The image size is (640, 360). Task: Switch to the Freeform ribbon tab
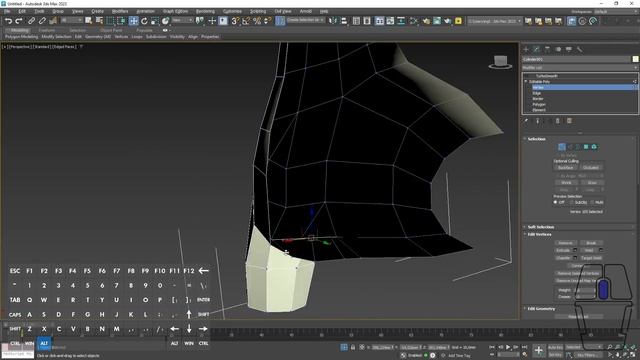click(x=47, y=30)
